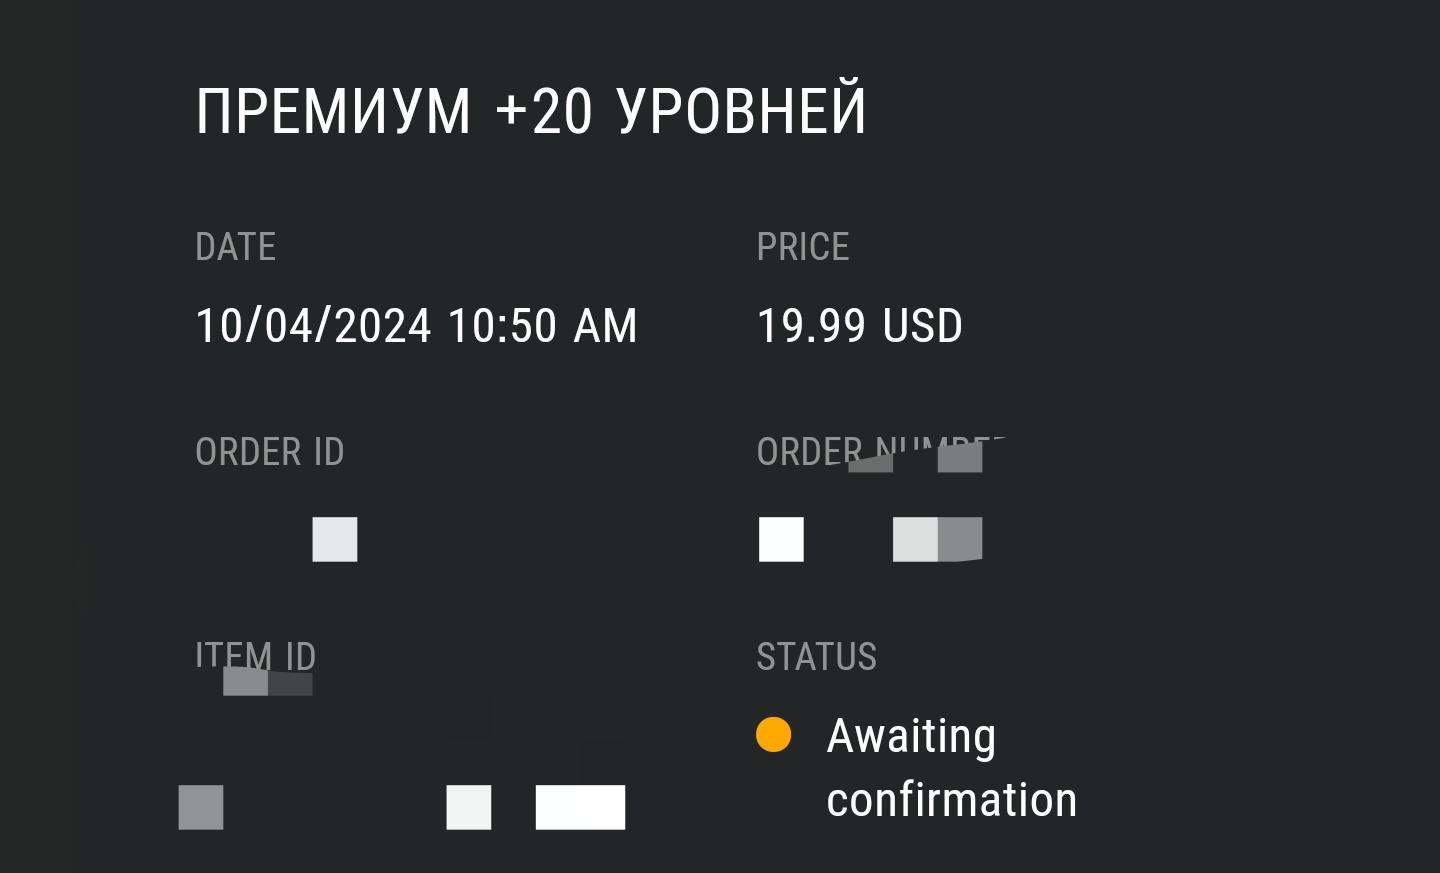Click the DATE field label
Viewport: 1440px width, 873px height.
coord(235,247)
